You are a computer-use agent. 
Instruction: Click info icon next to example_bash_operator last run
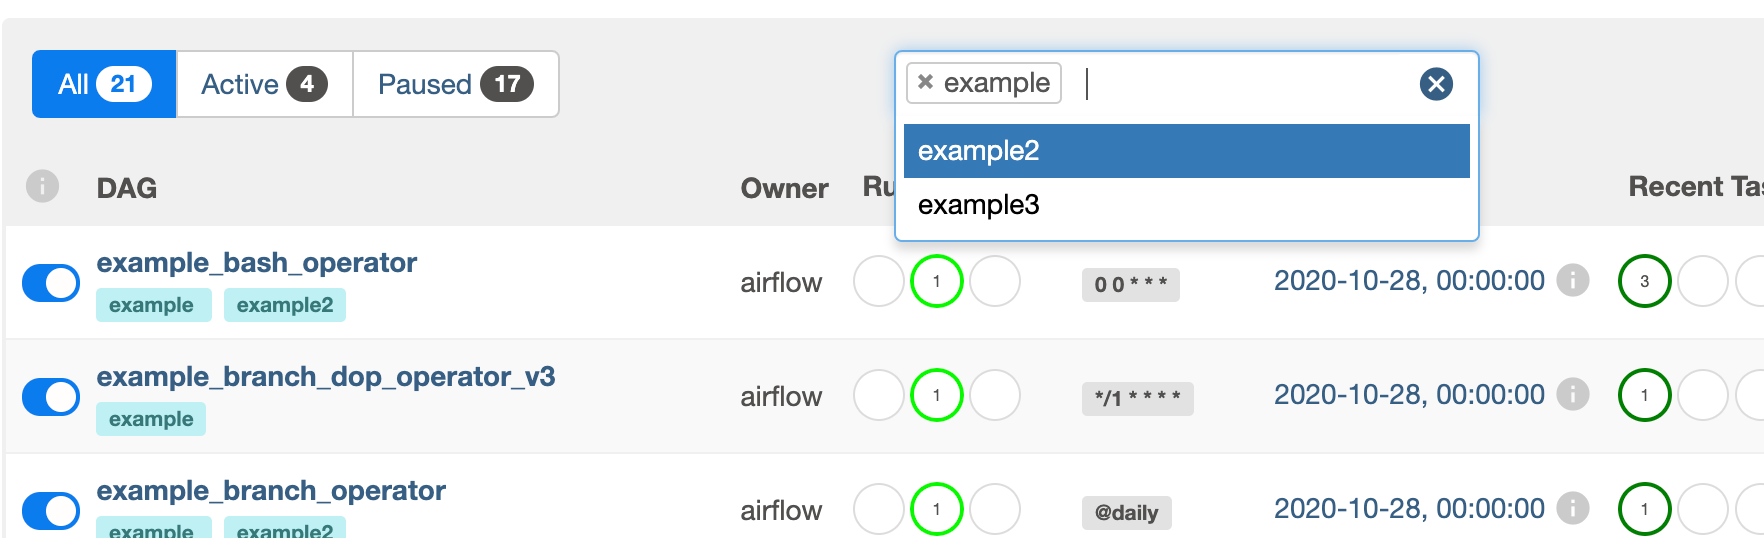[x=1573, y=281]
